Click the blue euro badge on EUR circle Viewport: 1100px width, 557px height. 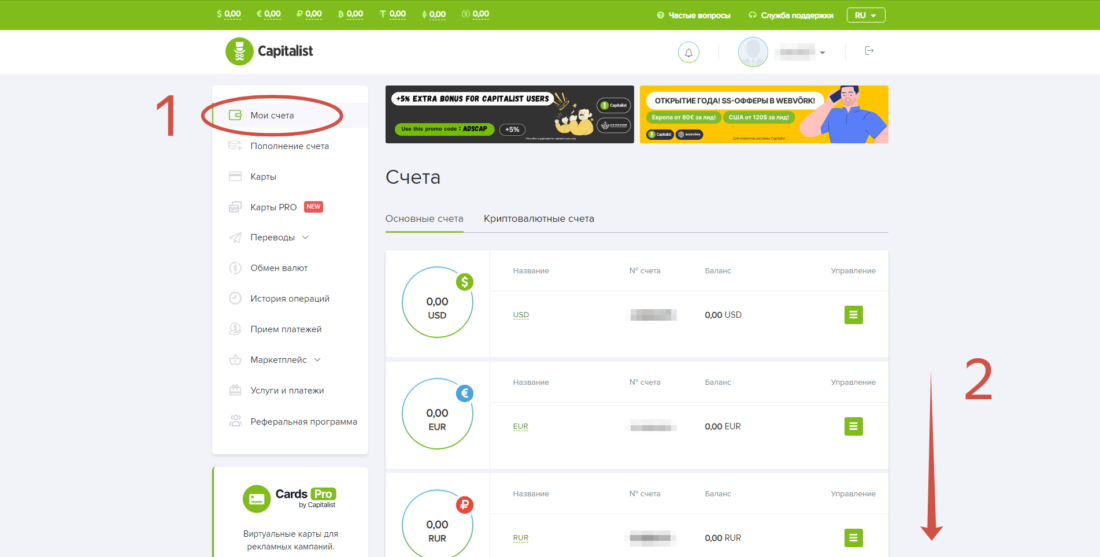pyautogui.click(x=464, y=394)
